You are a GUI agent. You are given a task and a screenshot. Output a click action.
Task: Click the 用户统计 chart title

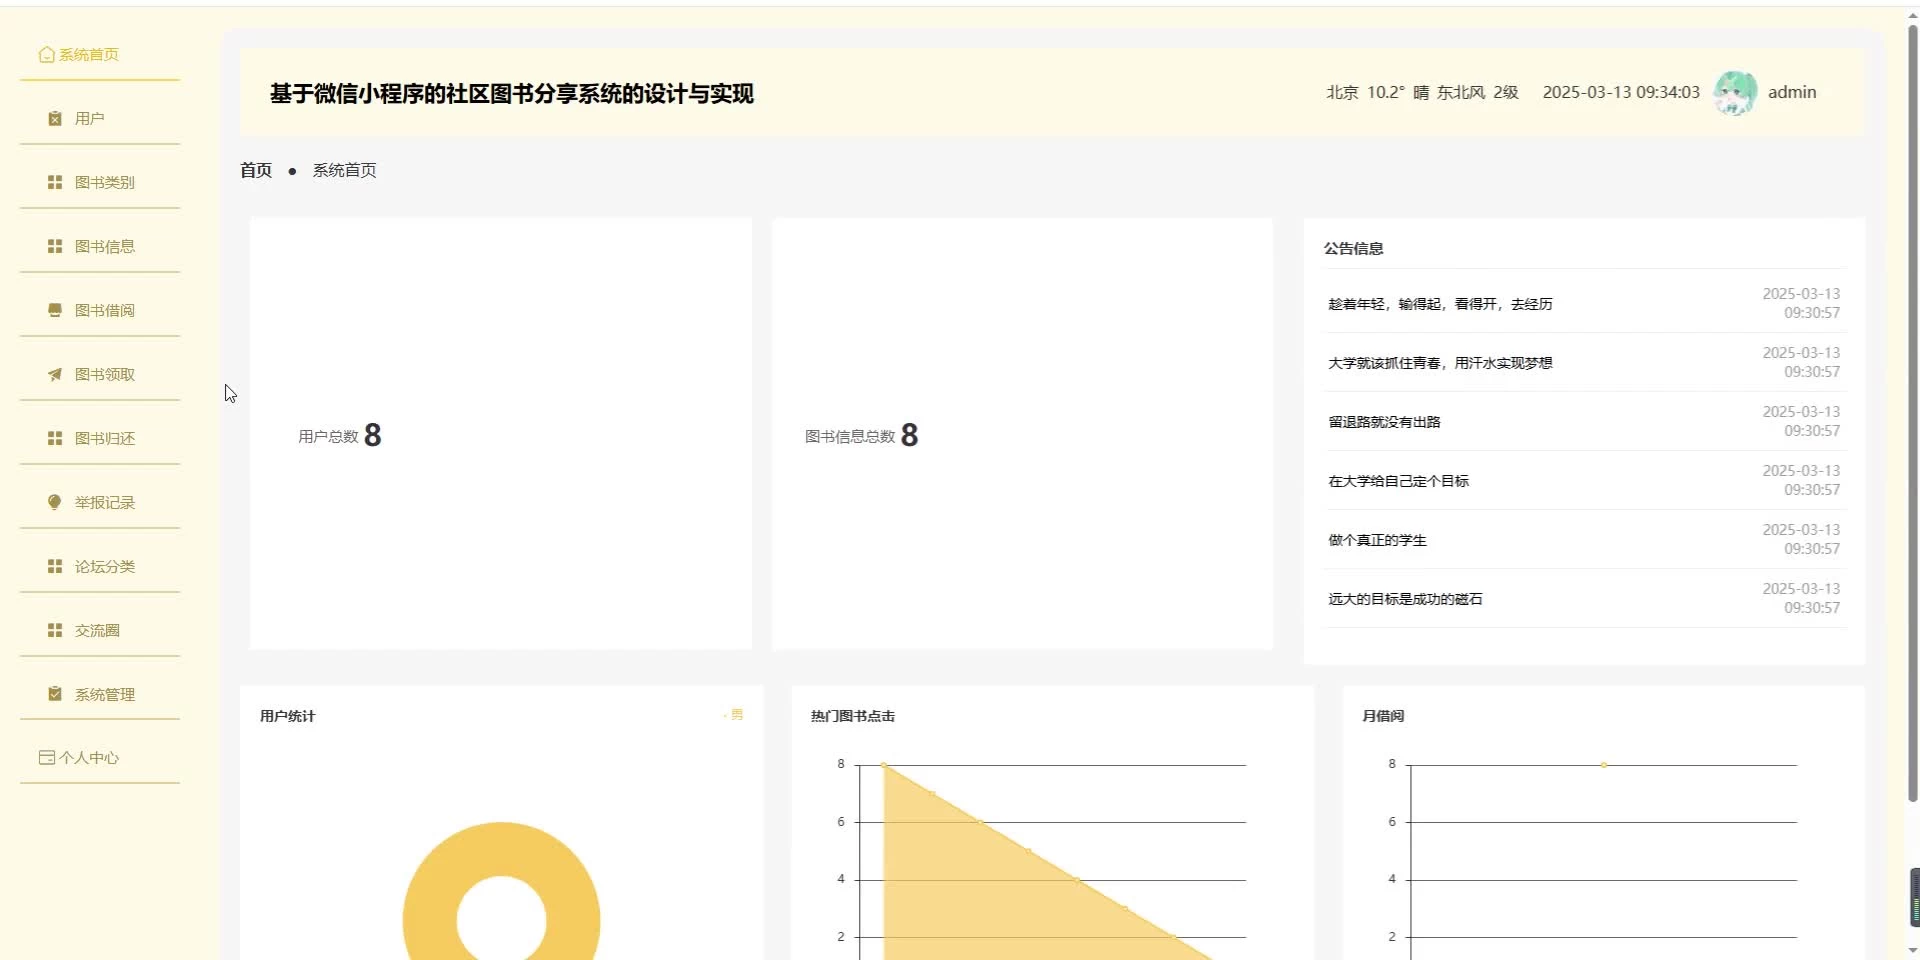288,716
